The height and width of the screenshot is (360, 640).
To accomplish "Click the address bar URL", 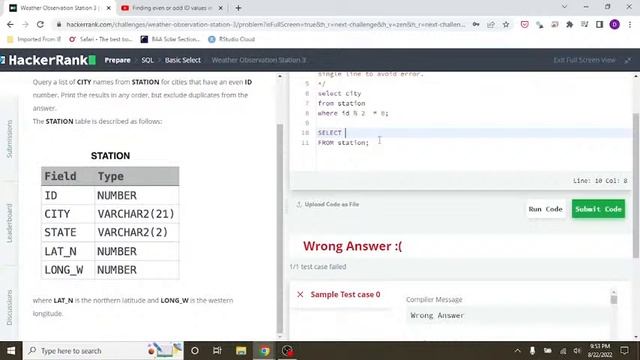I will click(265, 24).
